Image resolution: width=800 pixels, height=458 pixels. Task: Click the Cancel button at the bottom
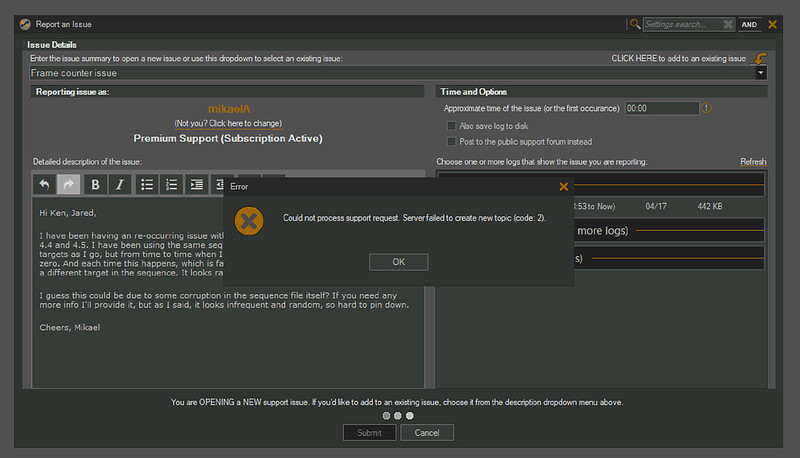(x=427, y=432)
